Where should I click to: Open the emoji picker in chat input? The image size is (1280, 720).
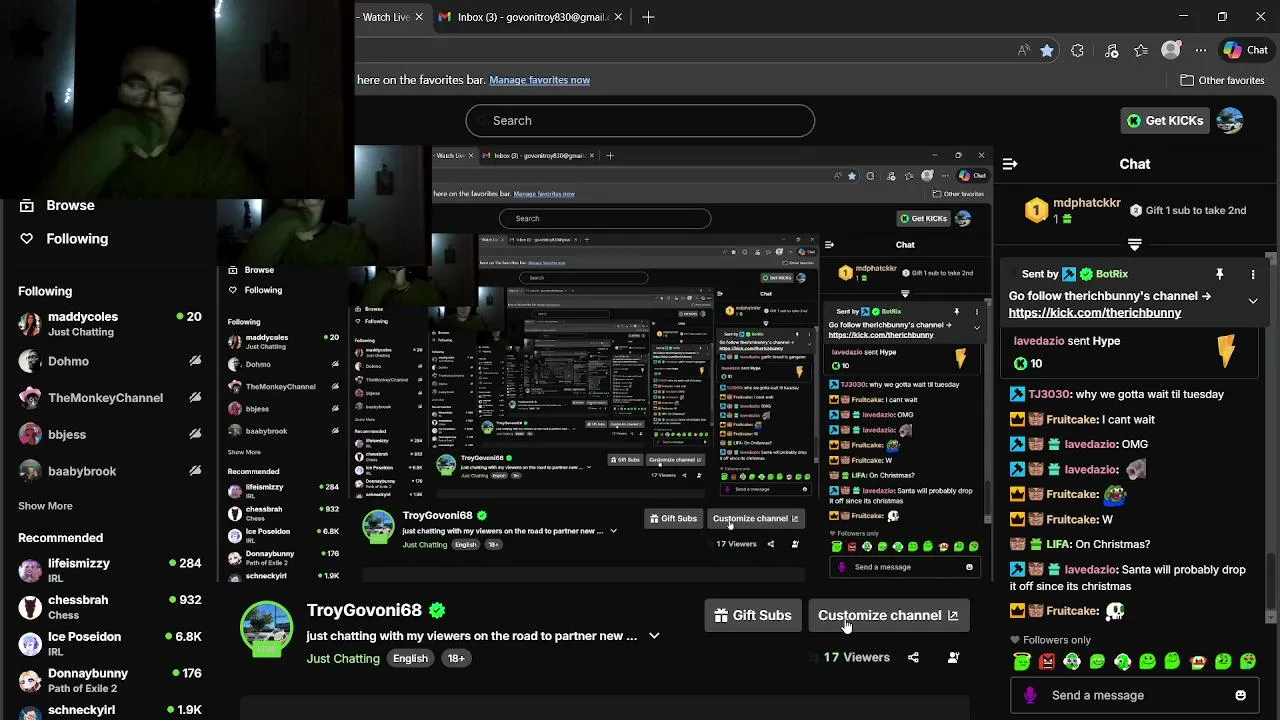pos(1241,695)
